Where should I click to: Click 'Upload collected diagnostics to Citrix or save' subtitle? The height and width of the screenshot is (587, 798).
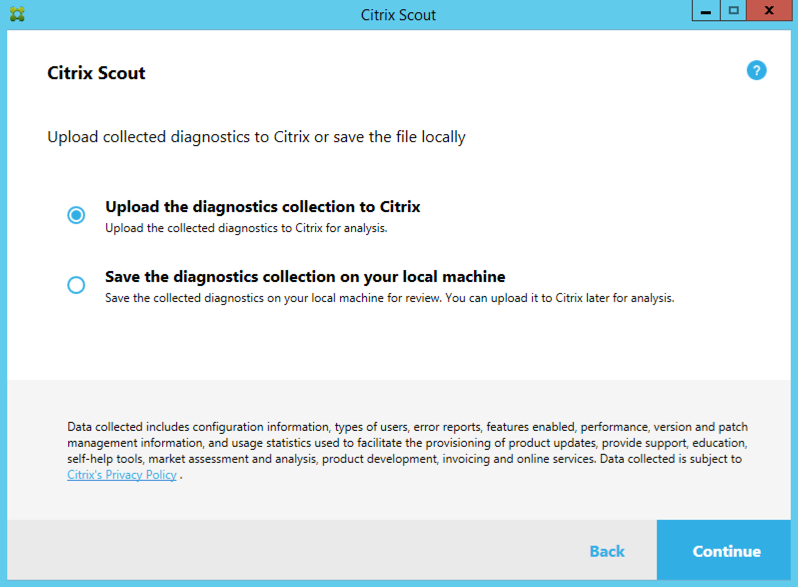click(x=256, y=137)
